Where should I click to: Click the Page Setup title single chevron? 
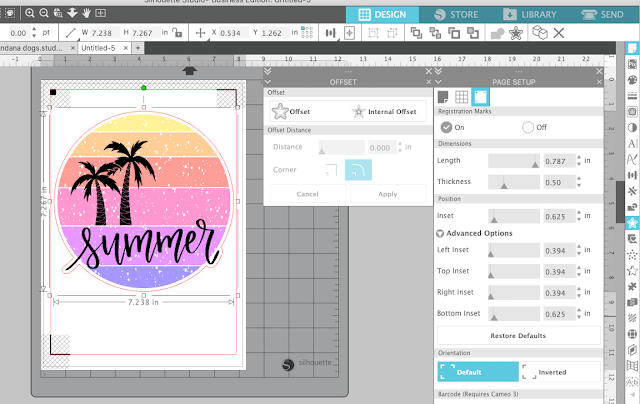(438, 82)
